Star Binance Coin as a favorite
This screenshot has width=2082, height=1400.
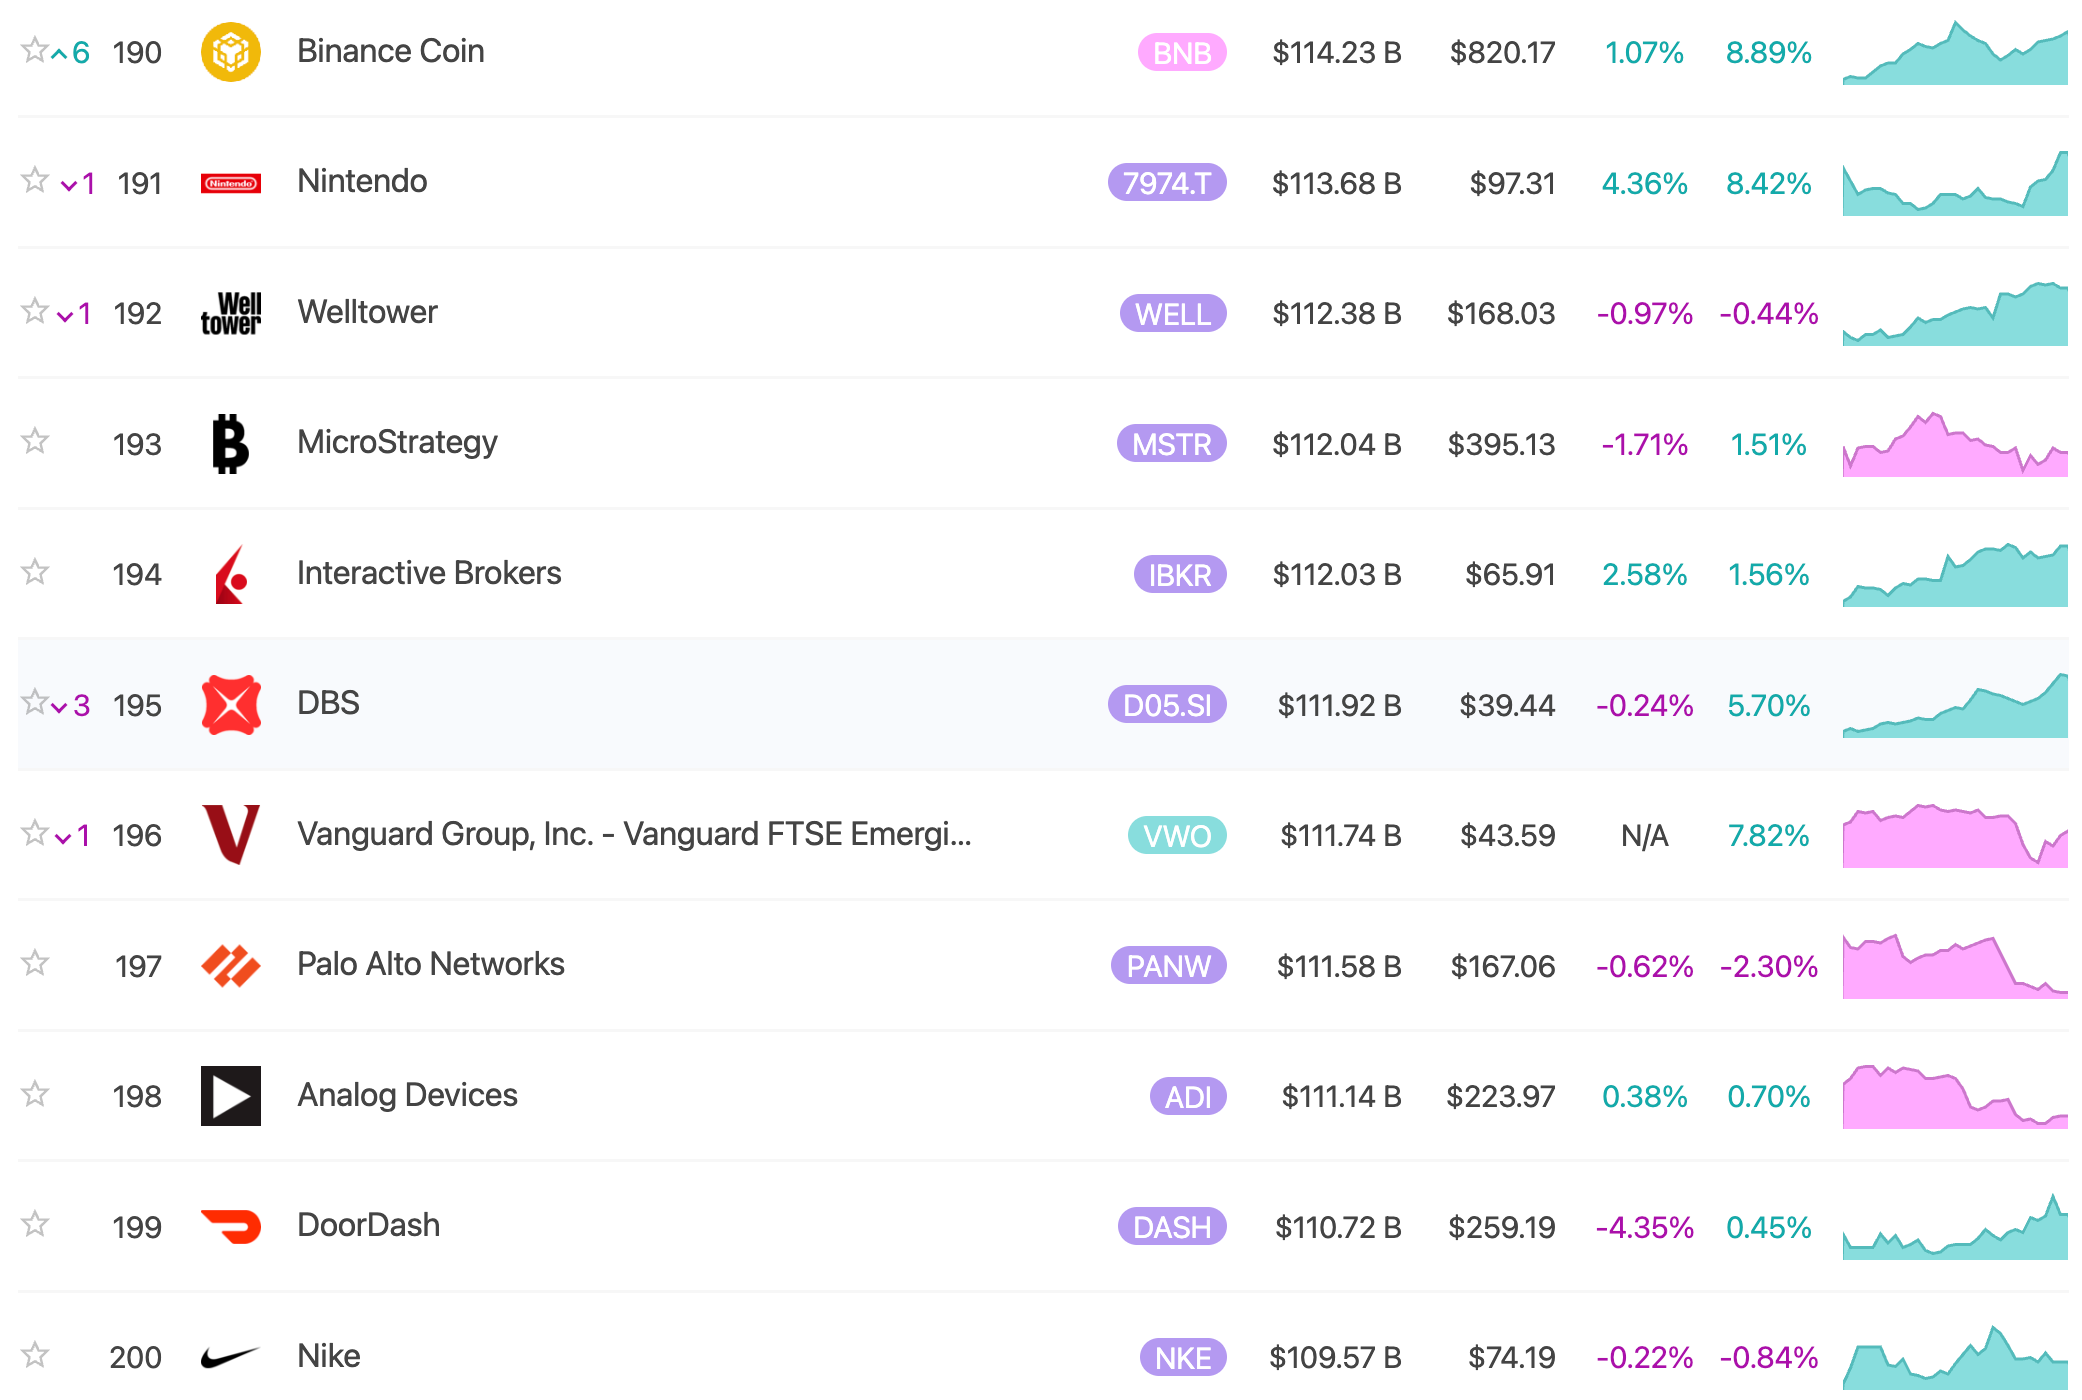(35, 50)
